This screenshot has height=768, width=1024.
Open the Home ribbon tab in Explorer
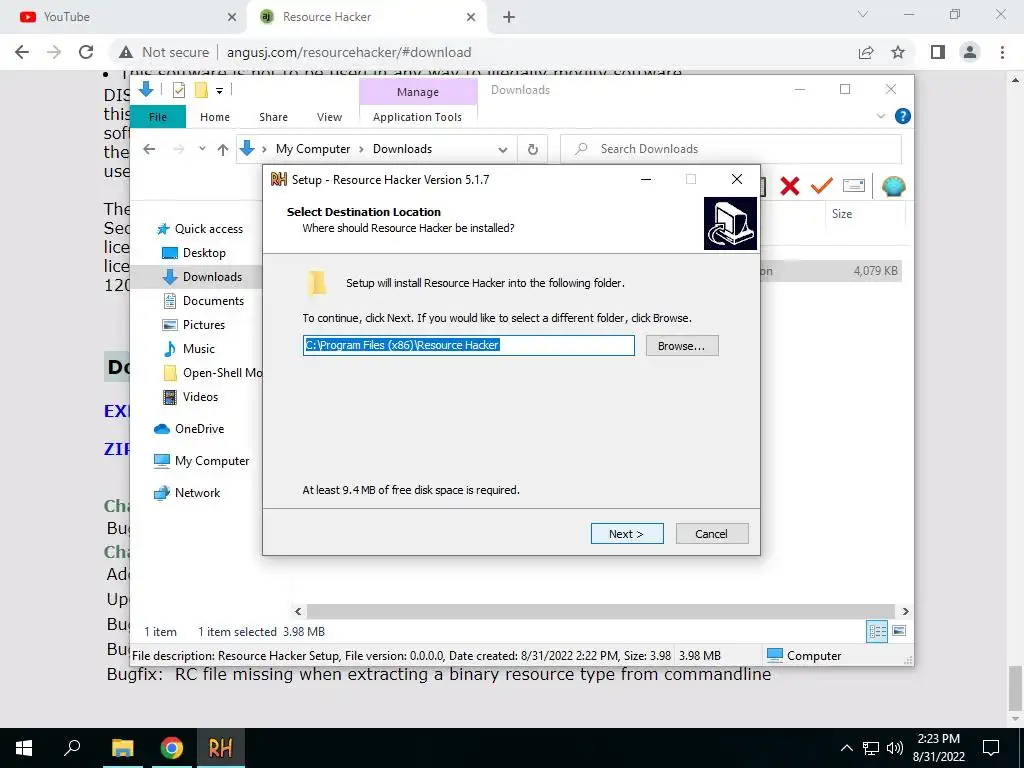[x=215, y=117]
